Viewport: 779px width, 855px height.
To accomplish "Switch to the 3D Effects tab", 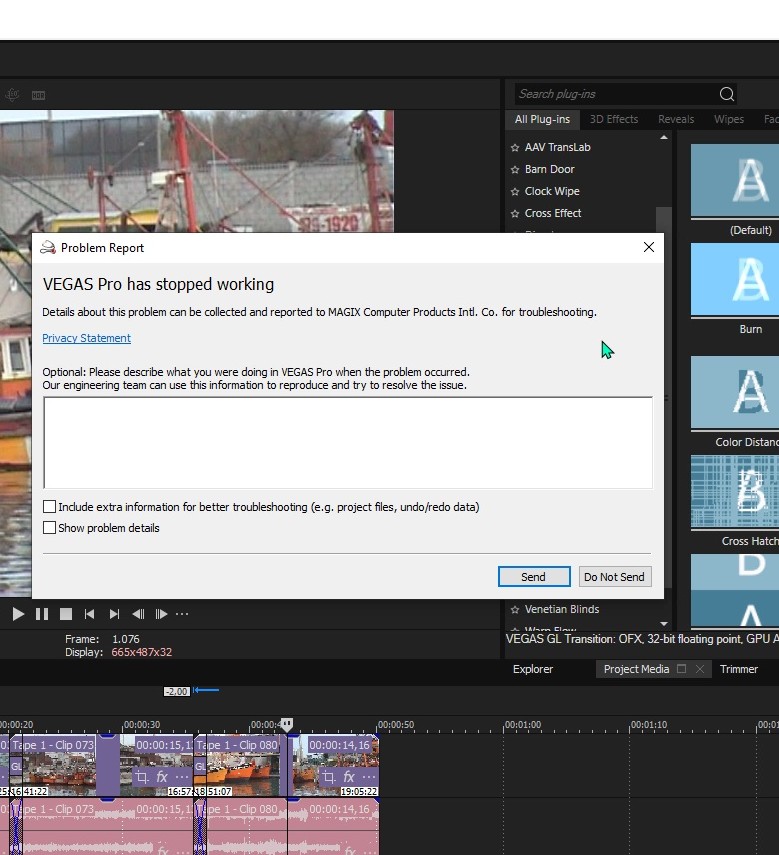I will (613, 119).
